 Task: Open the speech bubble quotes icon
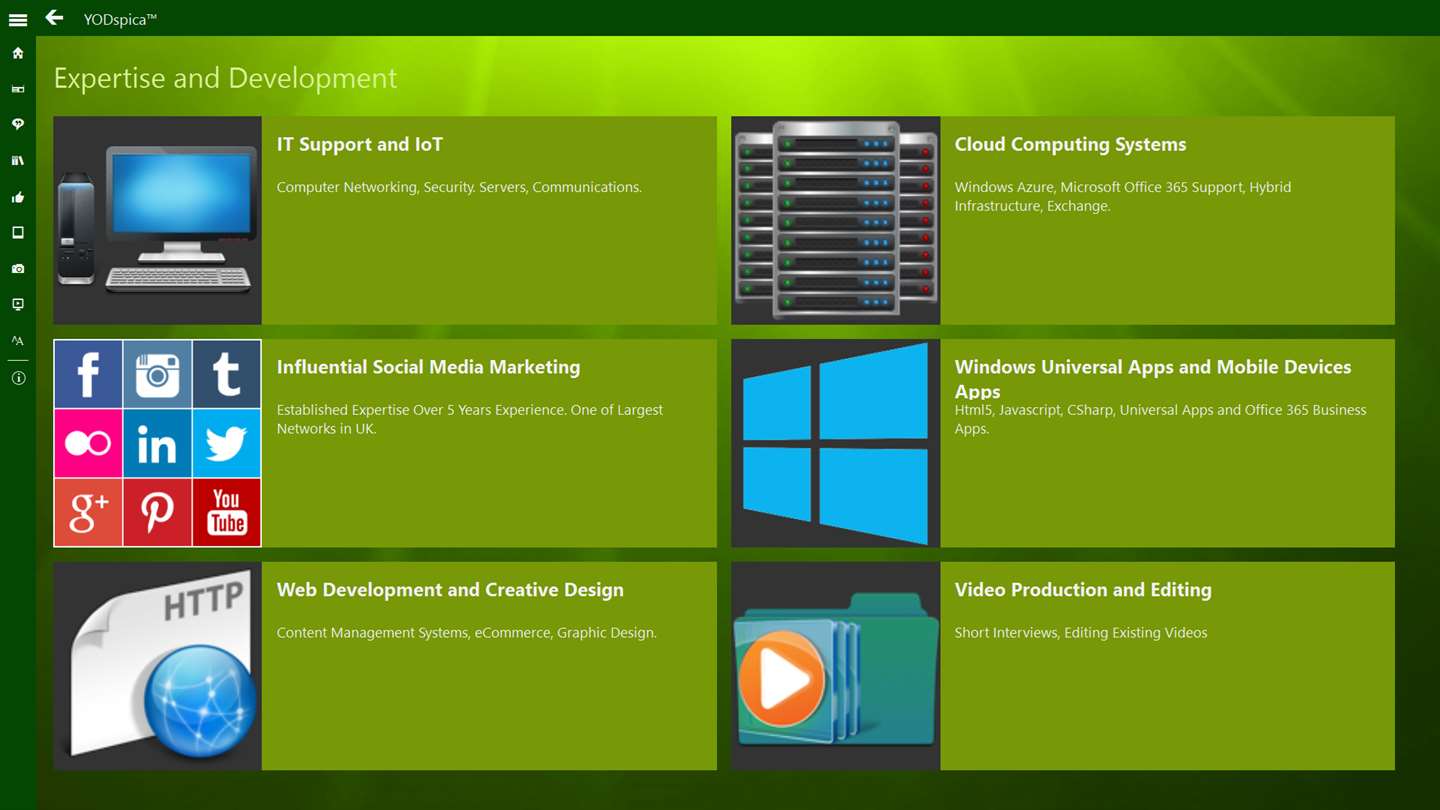18,124
